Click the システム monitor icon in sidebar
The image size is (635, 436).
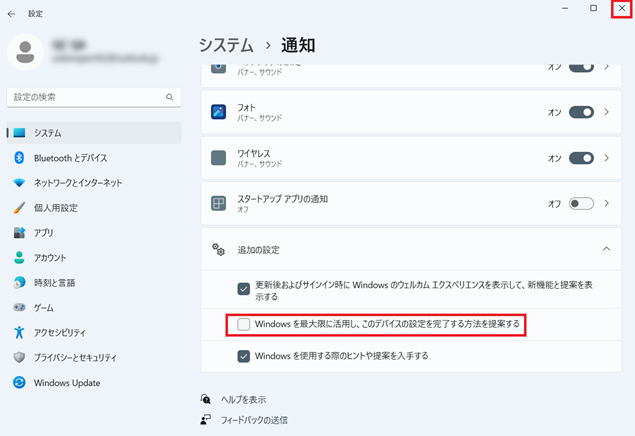[19, 133]
